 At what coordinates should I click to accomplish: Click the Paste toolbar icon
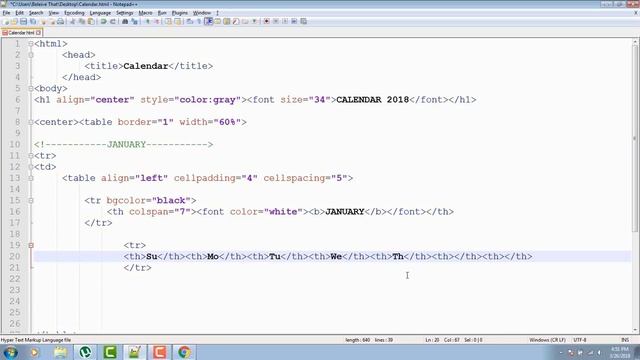click(x=91, y=21)
